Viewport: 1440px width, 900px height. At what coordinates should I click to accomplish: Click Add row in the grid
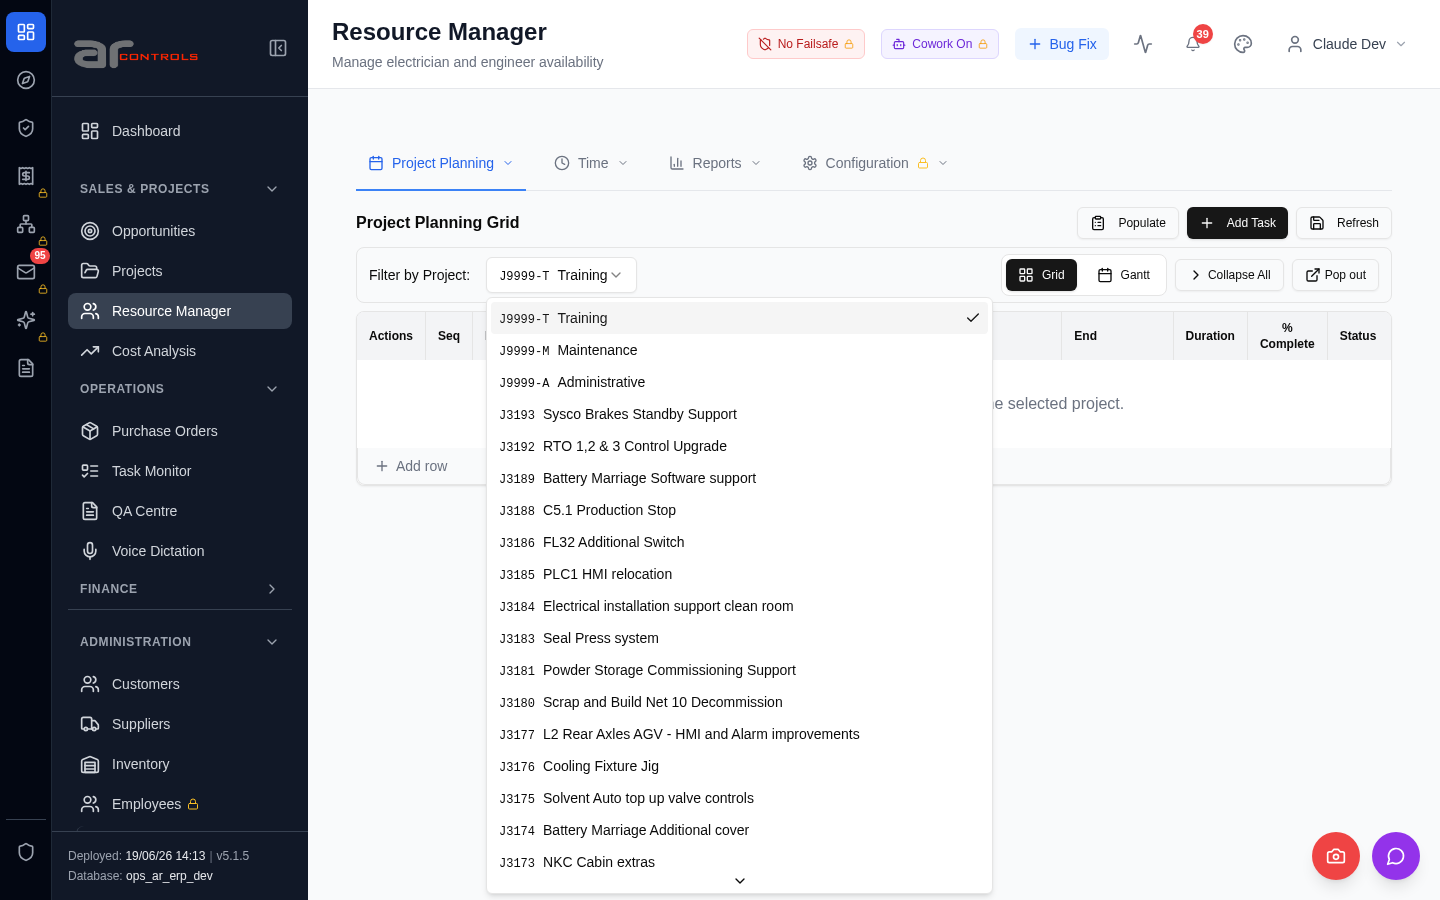pos(411,466)
